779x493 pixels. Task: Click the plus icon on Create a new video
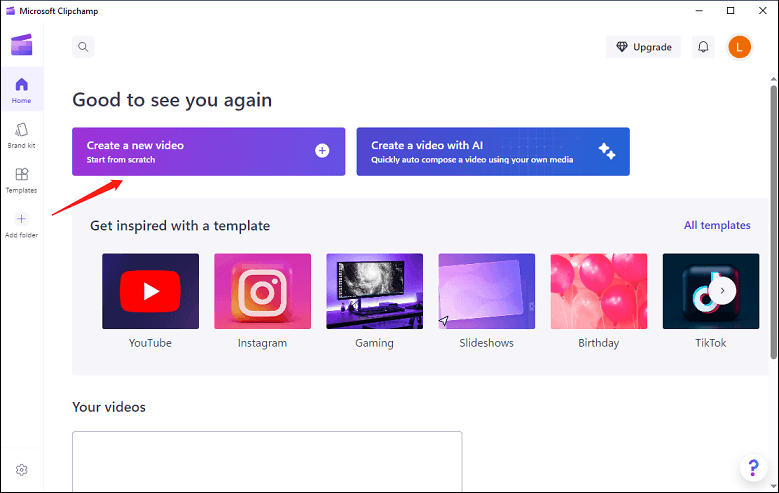322,151
